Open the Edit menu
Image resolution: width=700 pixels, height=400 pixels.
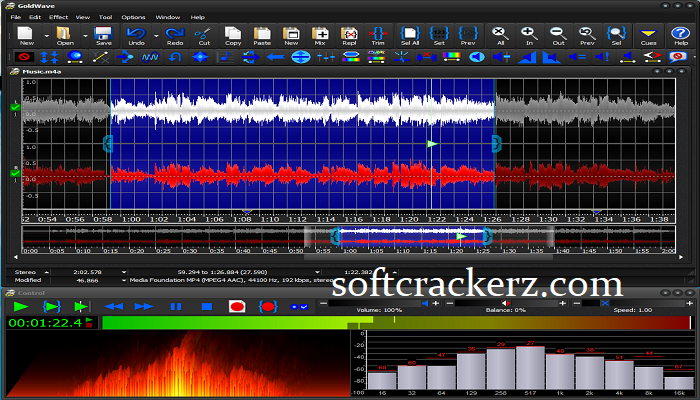click(35, 17)
